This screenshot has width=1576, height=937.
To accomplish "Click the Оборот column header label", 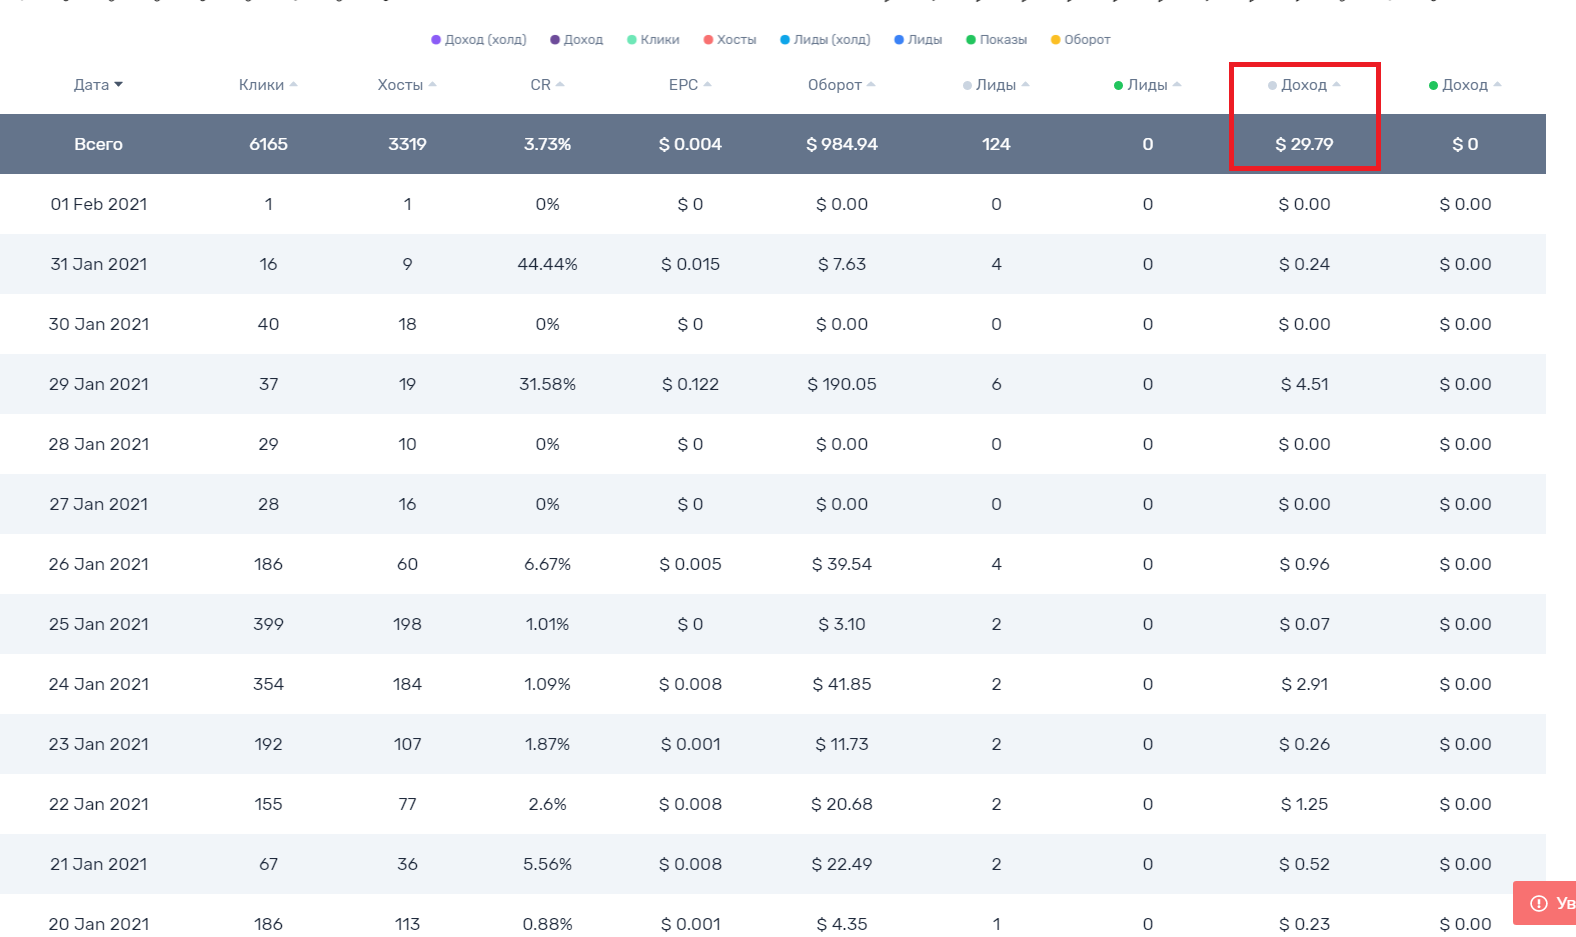I will tap(834, 85).
